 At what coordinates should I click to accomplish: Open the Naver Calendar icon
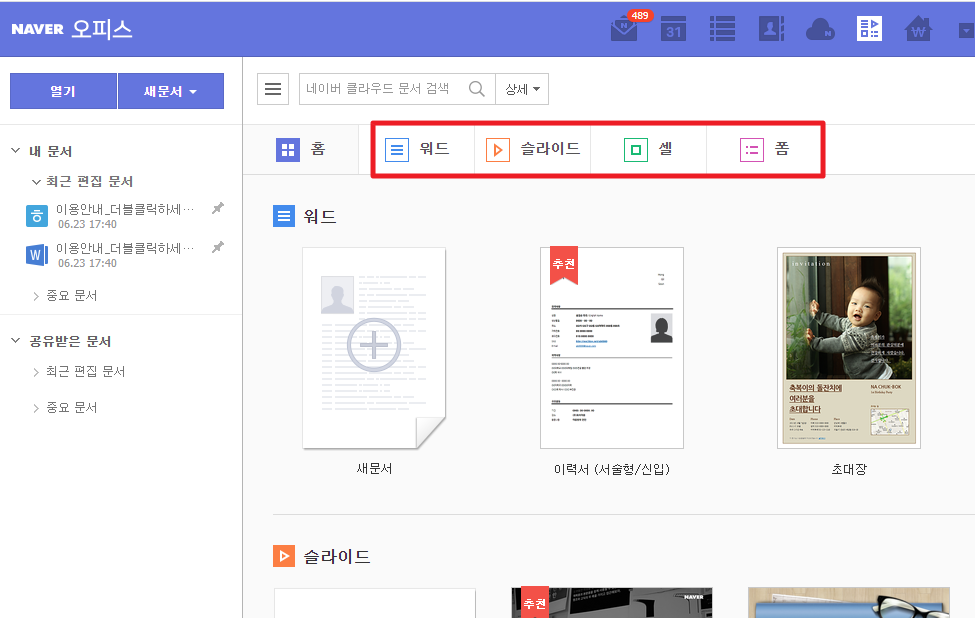point(673,29)
